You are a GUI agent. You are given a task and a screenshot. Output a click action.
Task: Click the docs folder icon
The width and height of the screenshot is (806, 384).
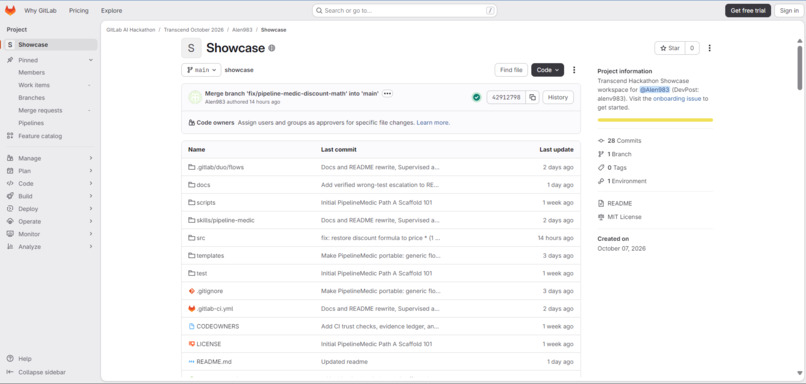pyautogui.click(x=192, y=185)
